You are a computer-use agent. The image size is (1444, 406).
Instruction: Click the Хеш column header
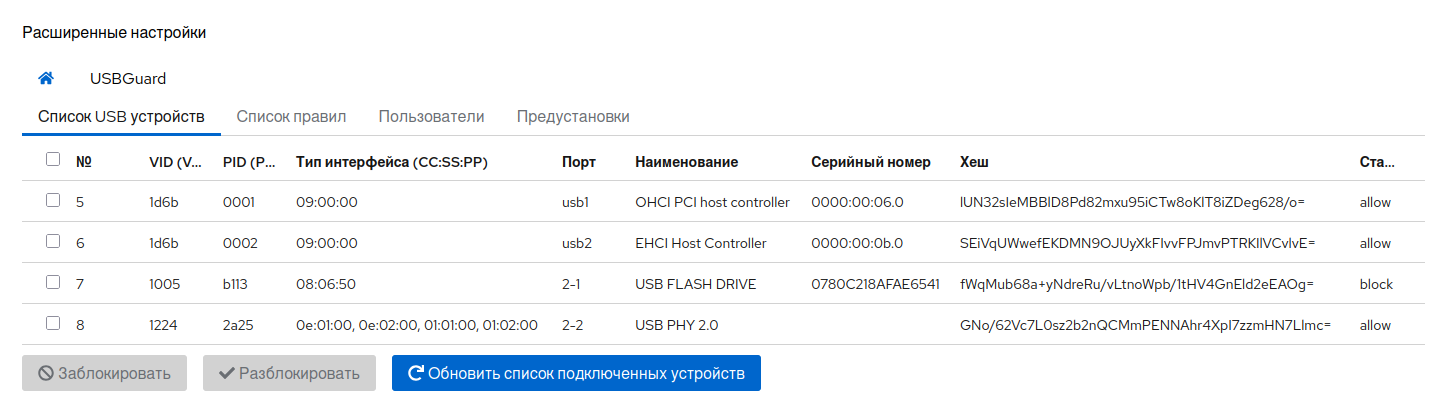point(974,162)
